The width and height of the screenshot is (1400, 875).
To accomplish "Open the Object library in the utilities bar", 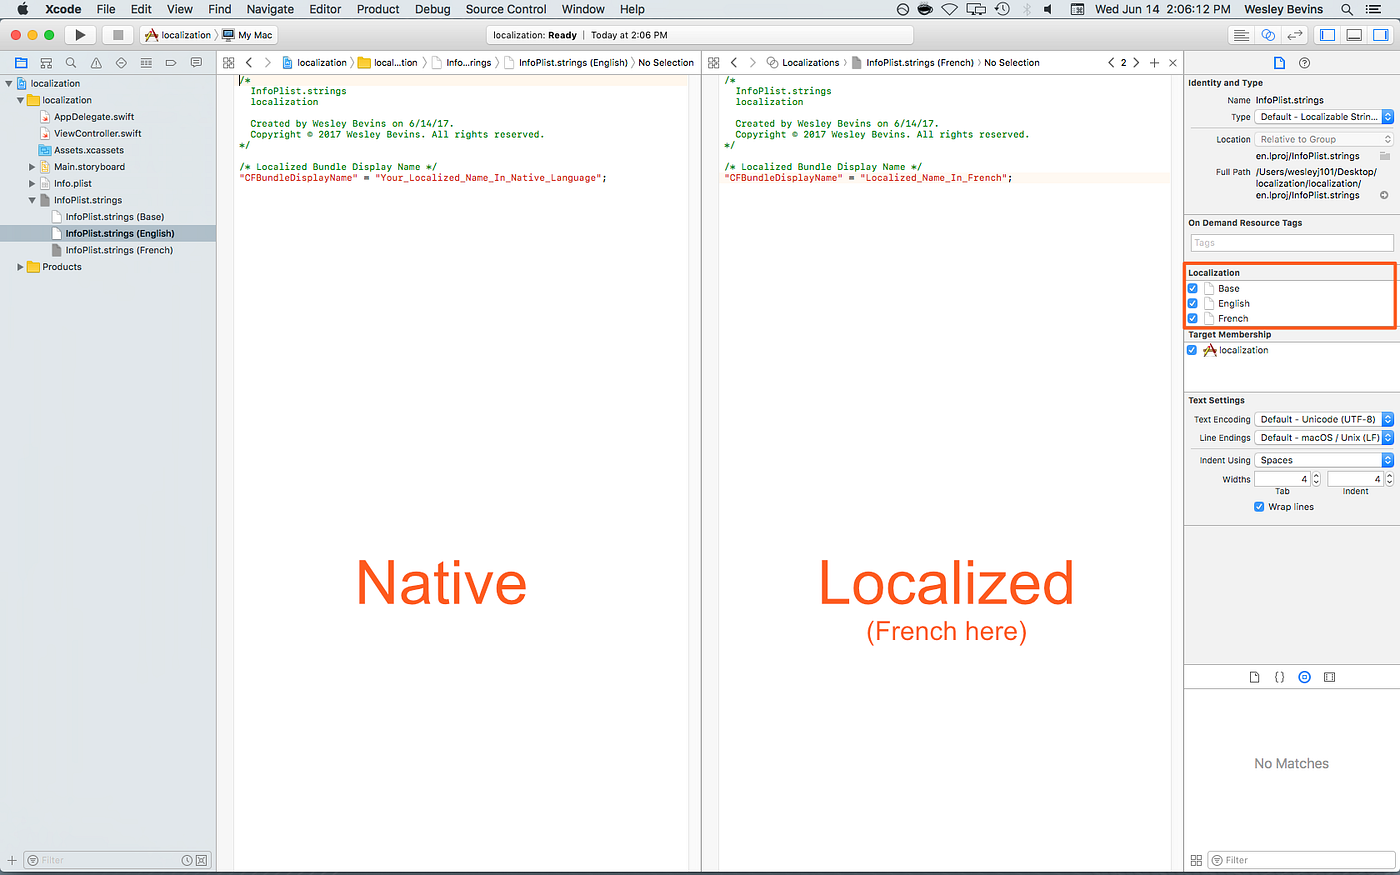I will [x=1304, y=677].
